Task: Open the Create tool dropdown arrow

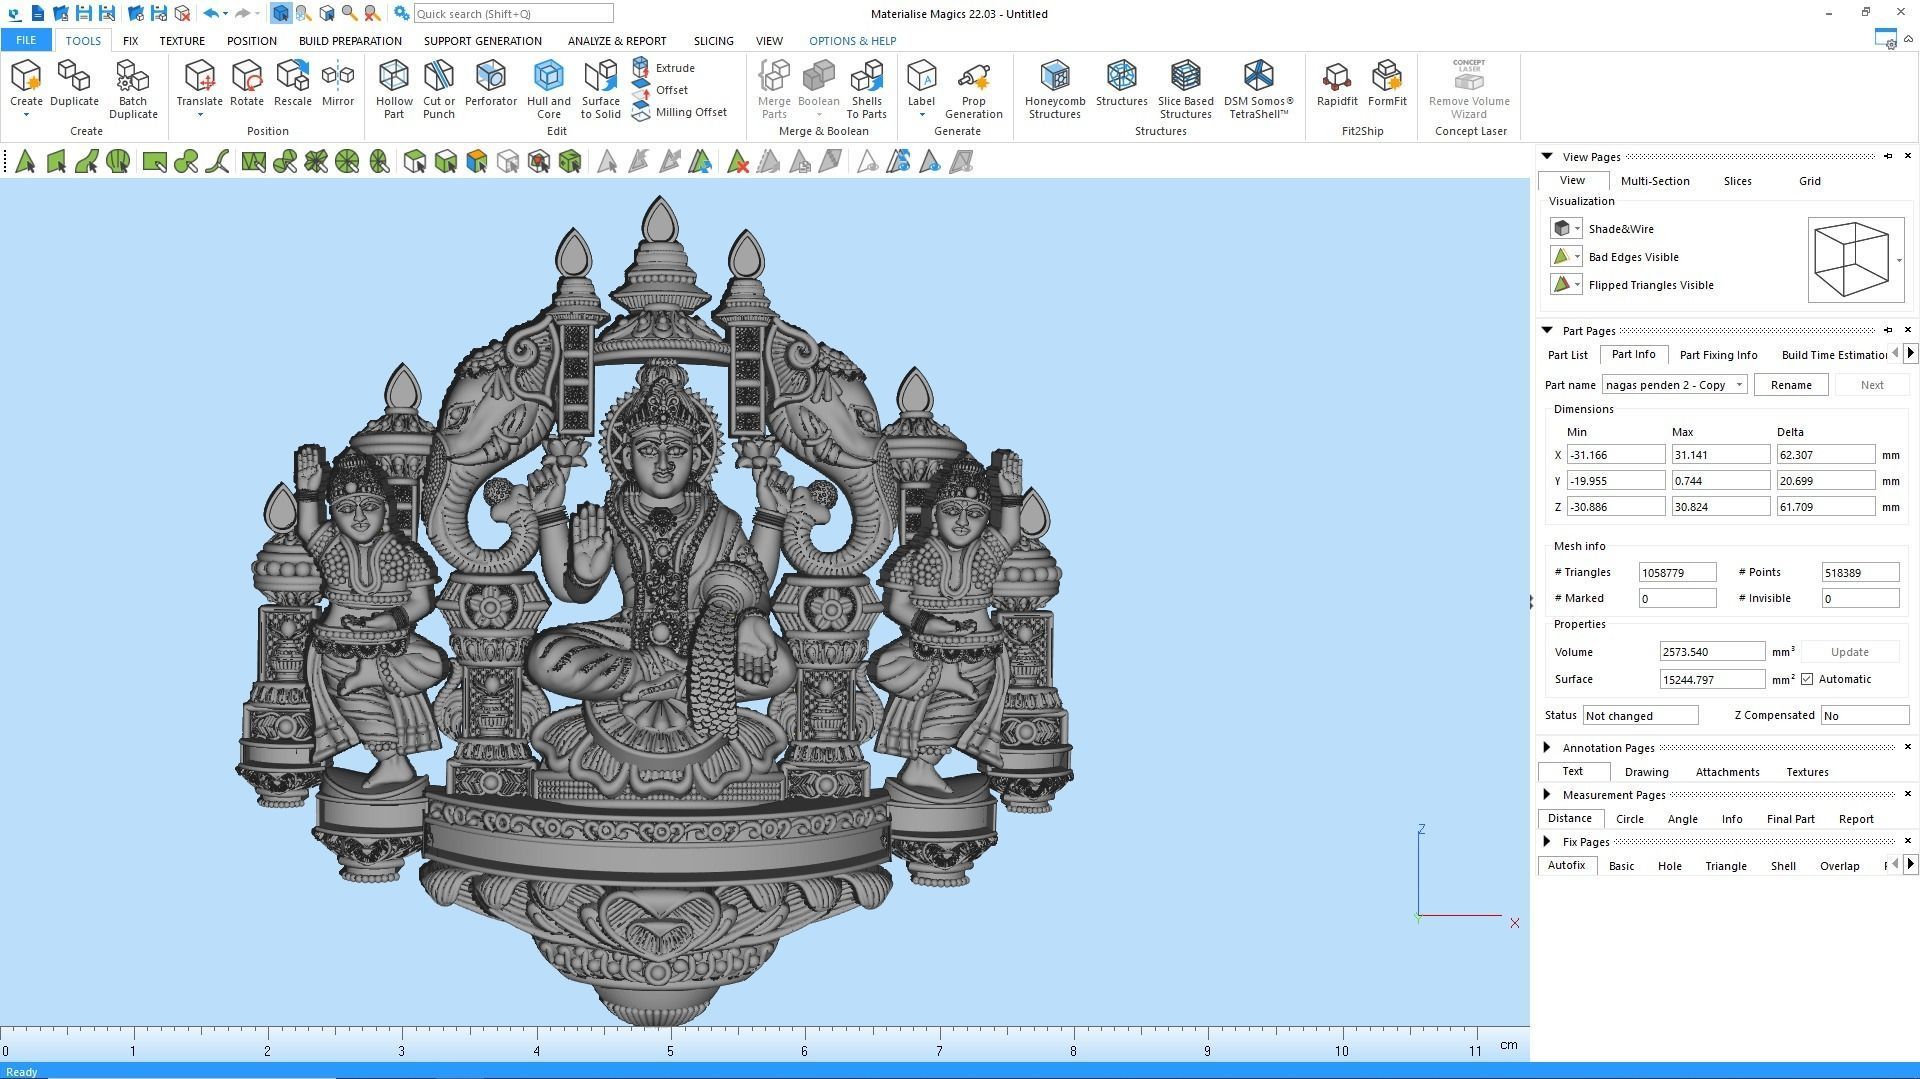Action: coord(26,115)
